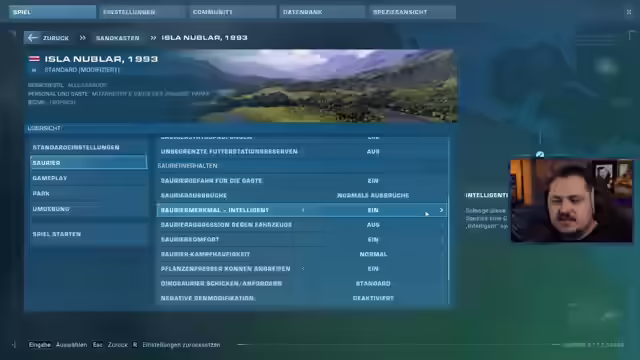Click Esc Zurück key hint
640x360 pixels.
click(x=110, y=345)
